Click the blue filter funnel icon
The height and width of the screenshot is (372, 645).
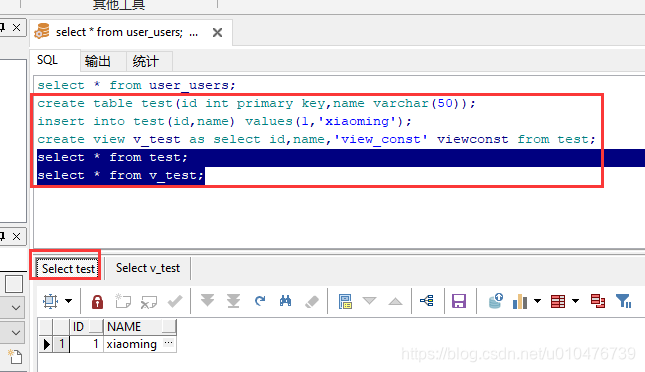(624, 301)
